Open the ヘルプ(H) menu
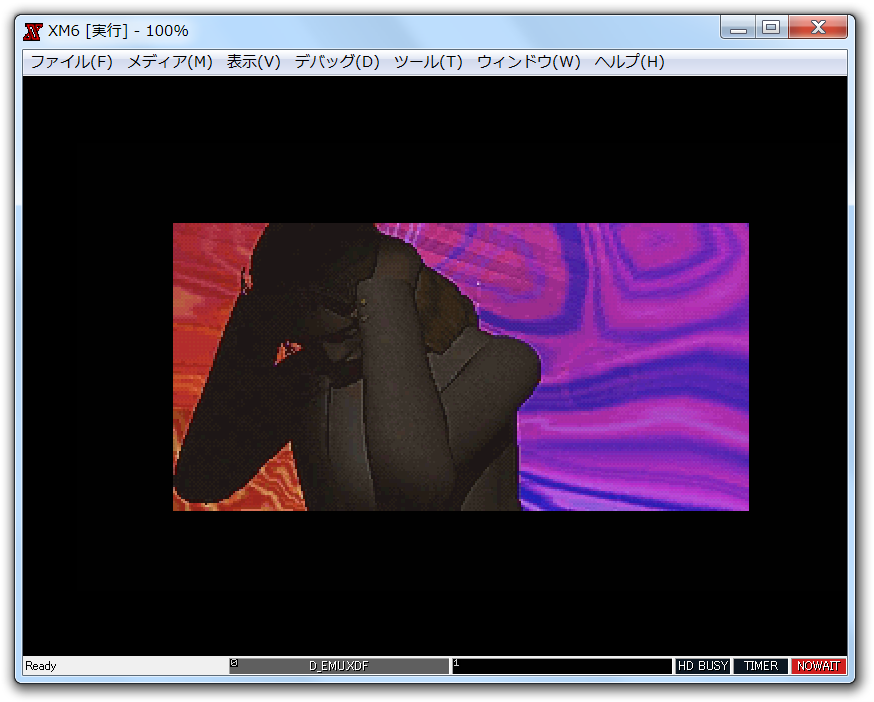The image size is (874, 702). point(629,62)
